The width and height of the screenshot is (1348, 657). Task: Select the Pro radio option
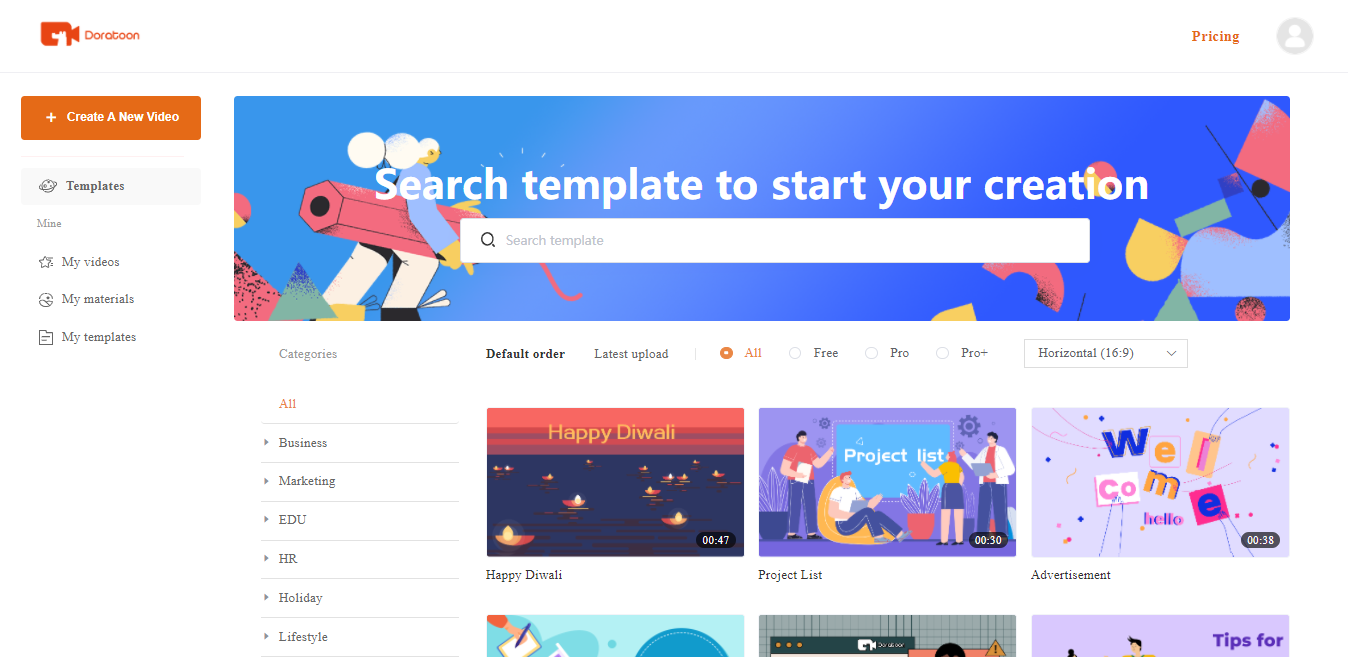pyautogui.click(x=871, y=353)
